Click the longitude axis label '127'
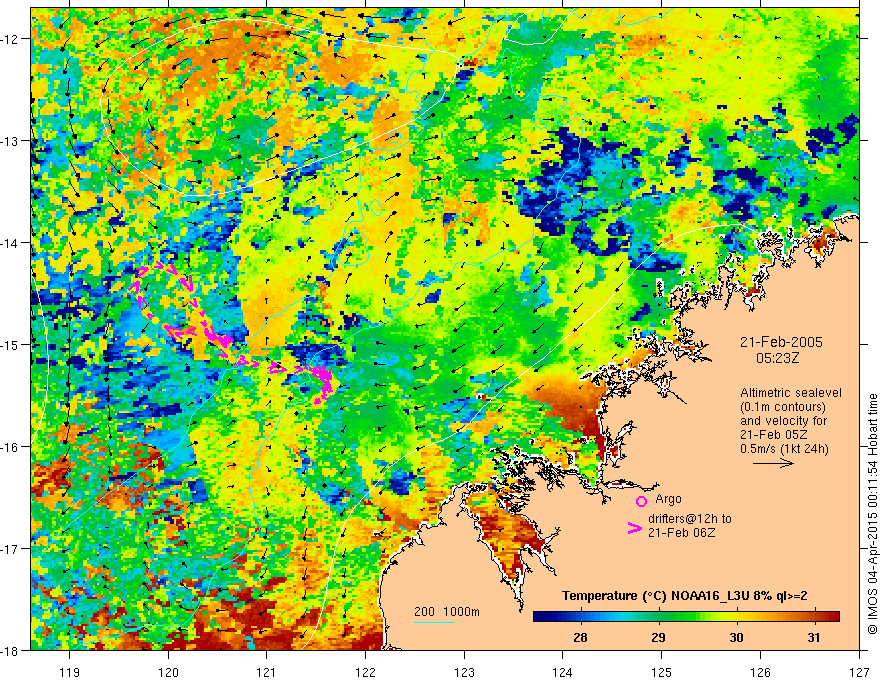 pos(859,672)
